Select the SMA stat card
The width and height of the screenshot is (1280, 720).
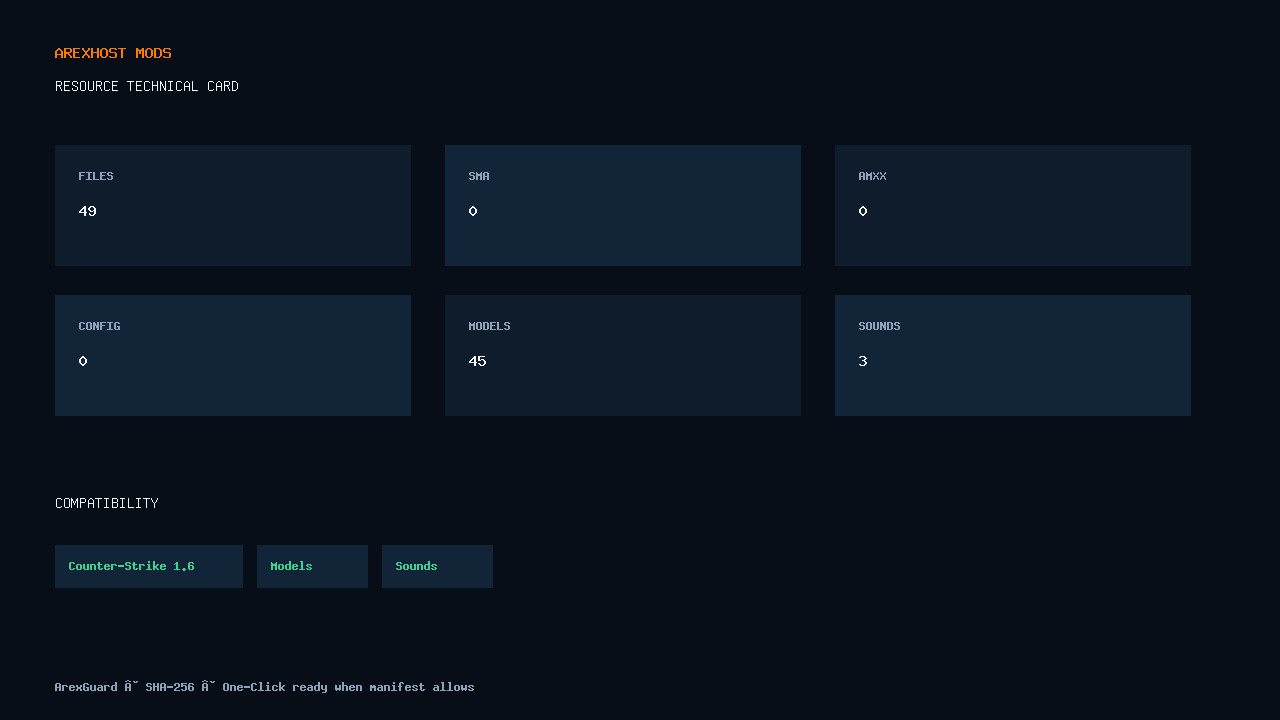point(623,205)
